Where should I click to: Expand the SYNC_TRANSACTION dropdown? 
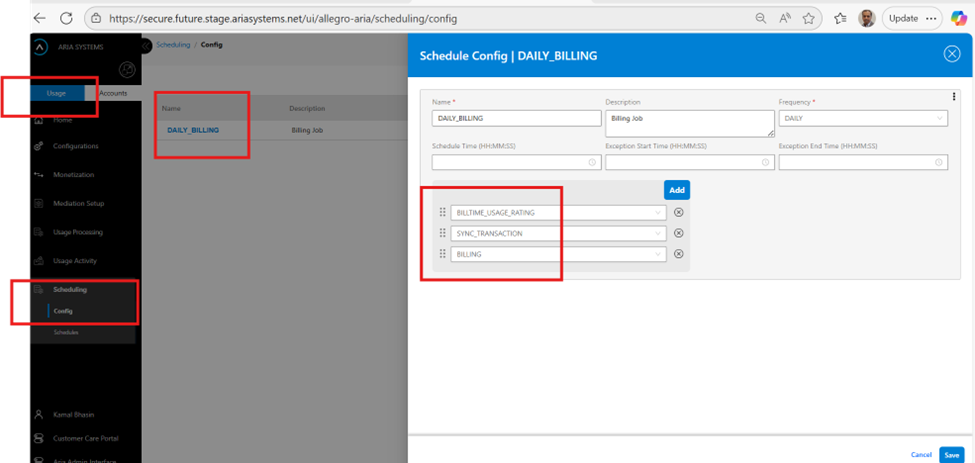[x=657, y=233]
